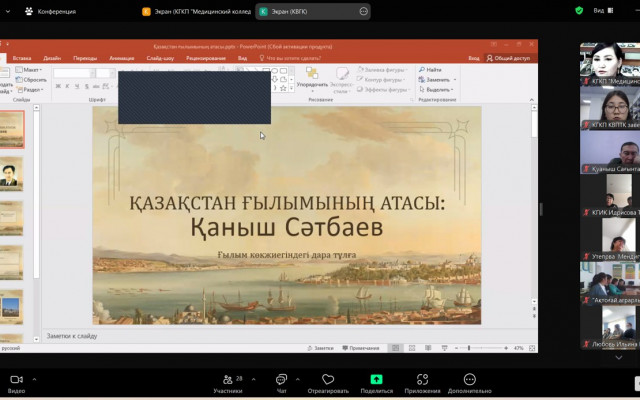Click the zoom slider in the shared PowerPoint
This screenshot has width=640, height=400.
(468, 348)
